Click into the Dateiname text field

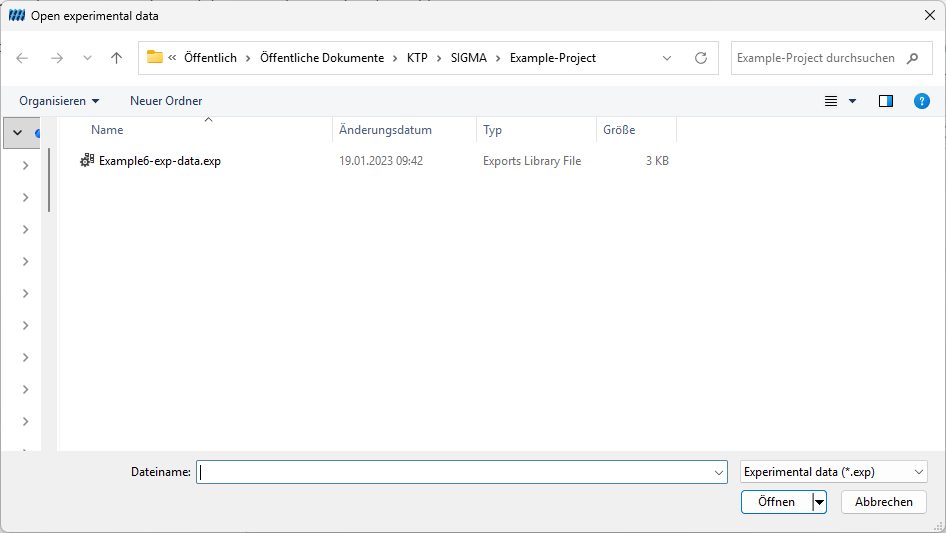[455, 472]
